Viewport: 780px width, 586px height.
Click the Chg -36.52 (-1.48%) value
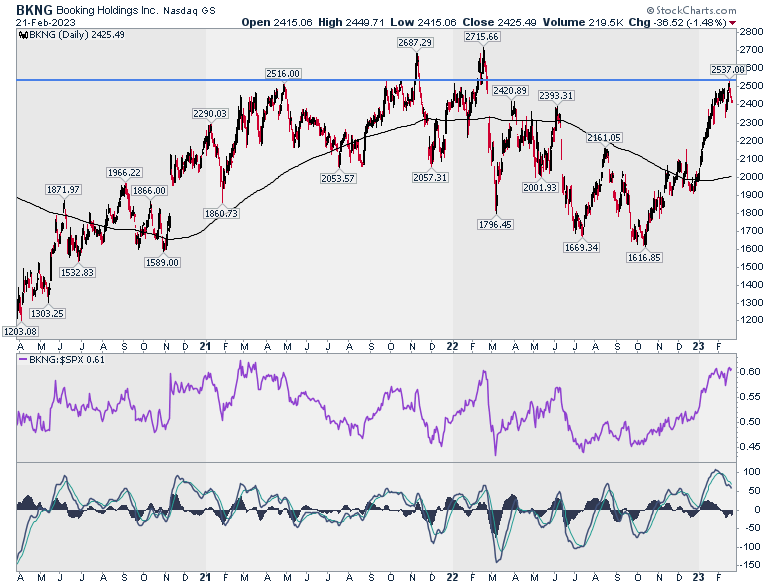click(677, 22)
